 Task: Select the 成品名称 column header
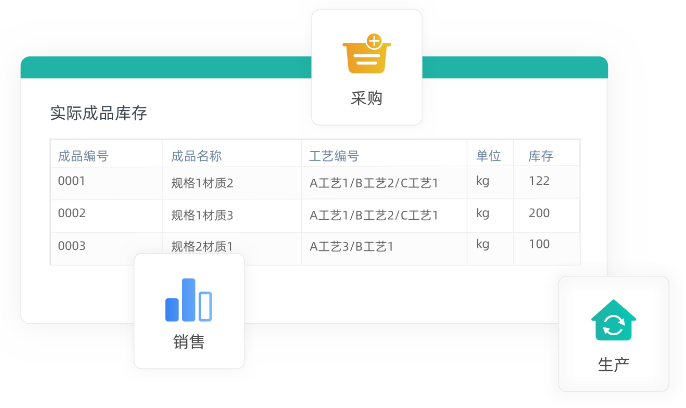(x=196, y=155)
